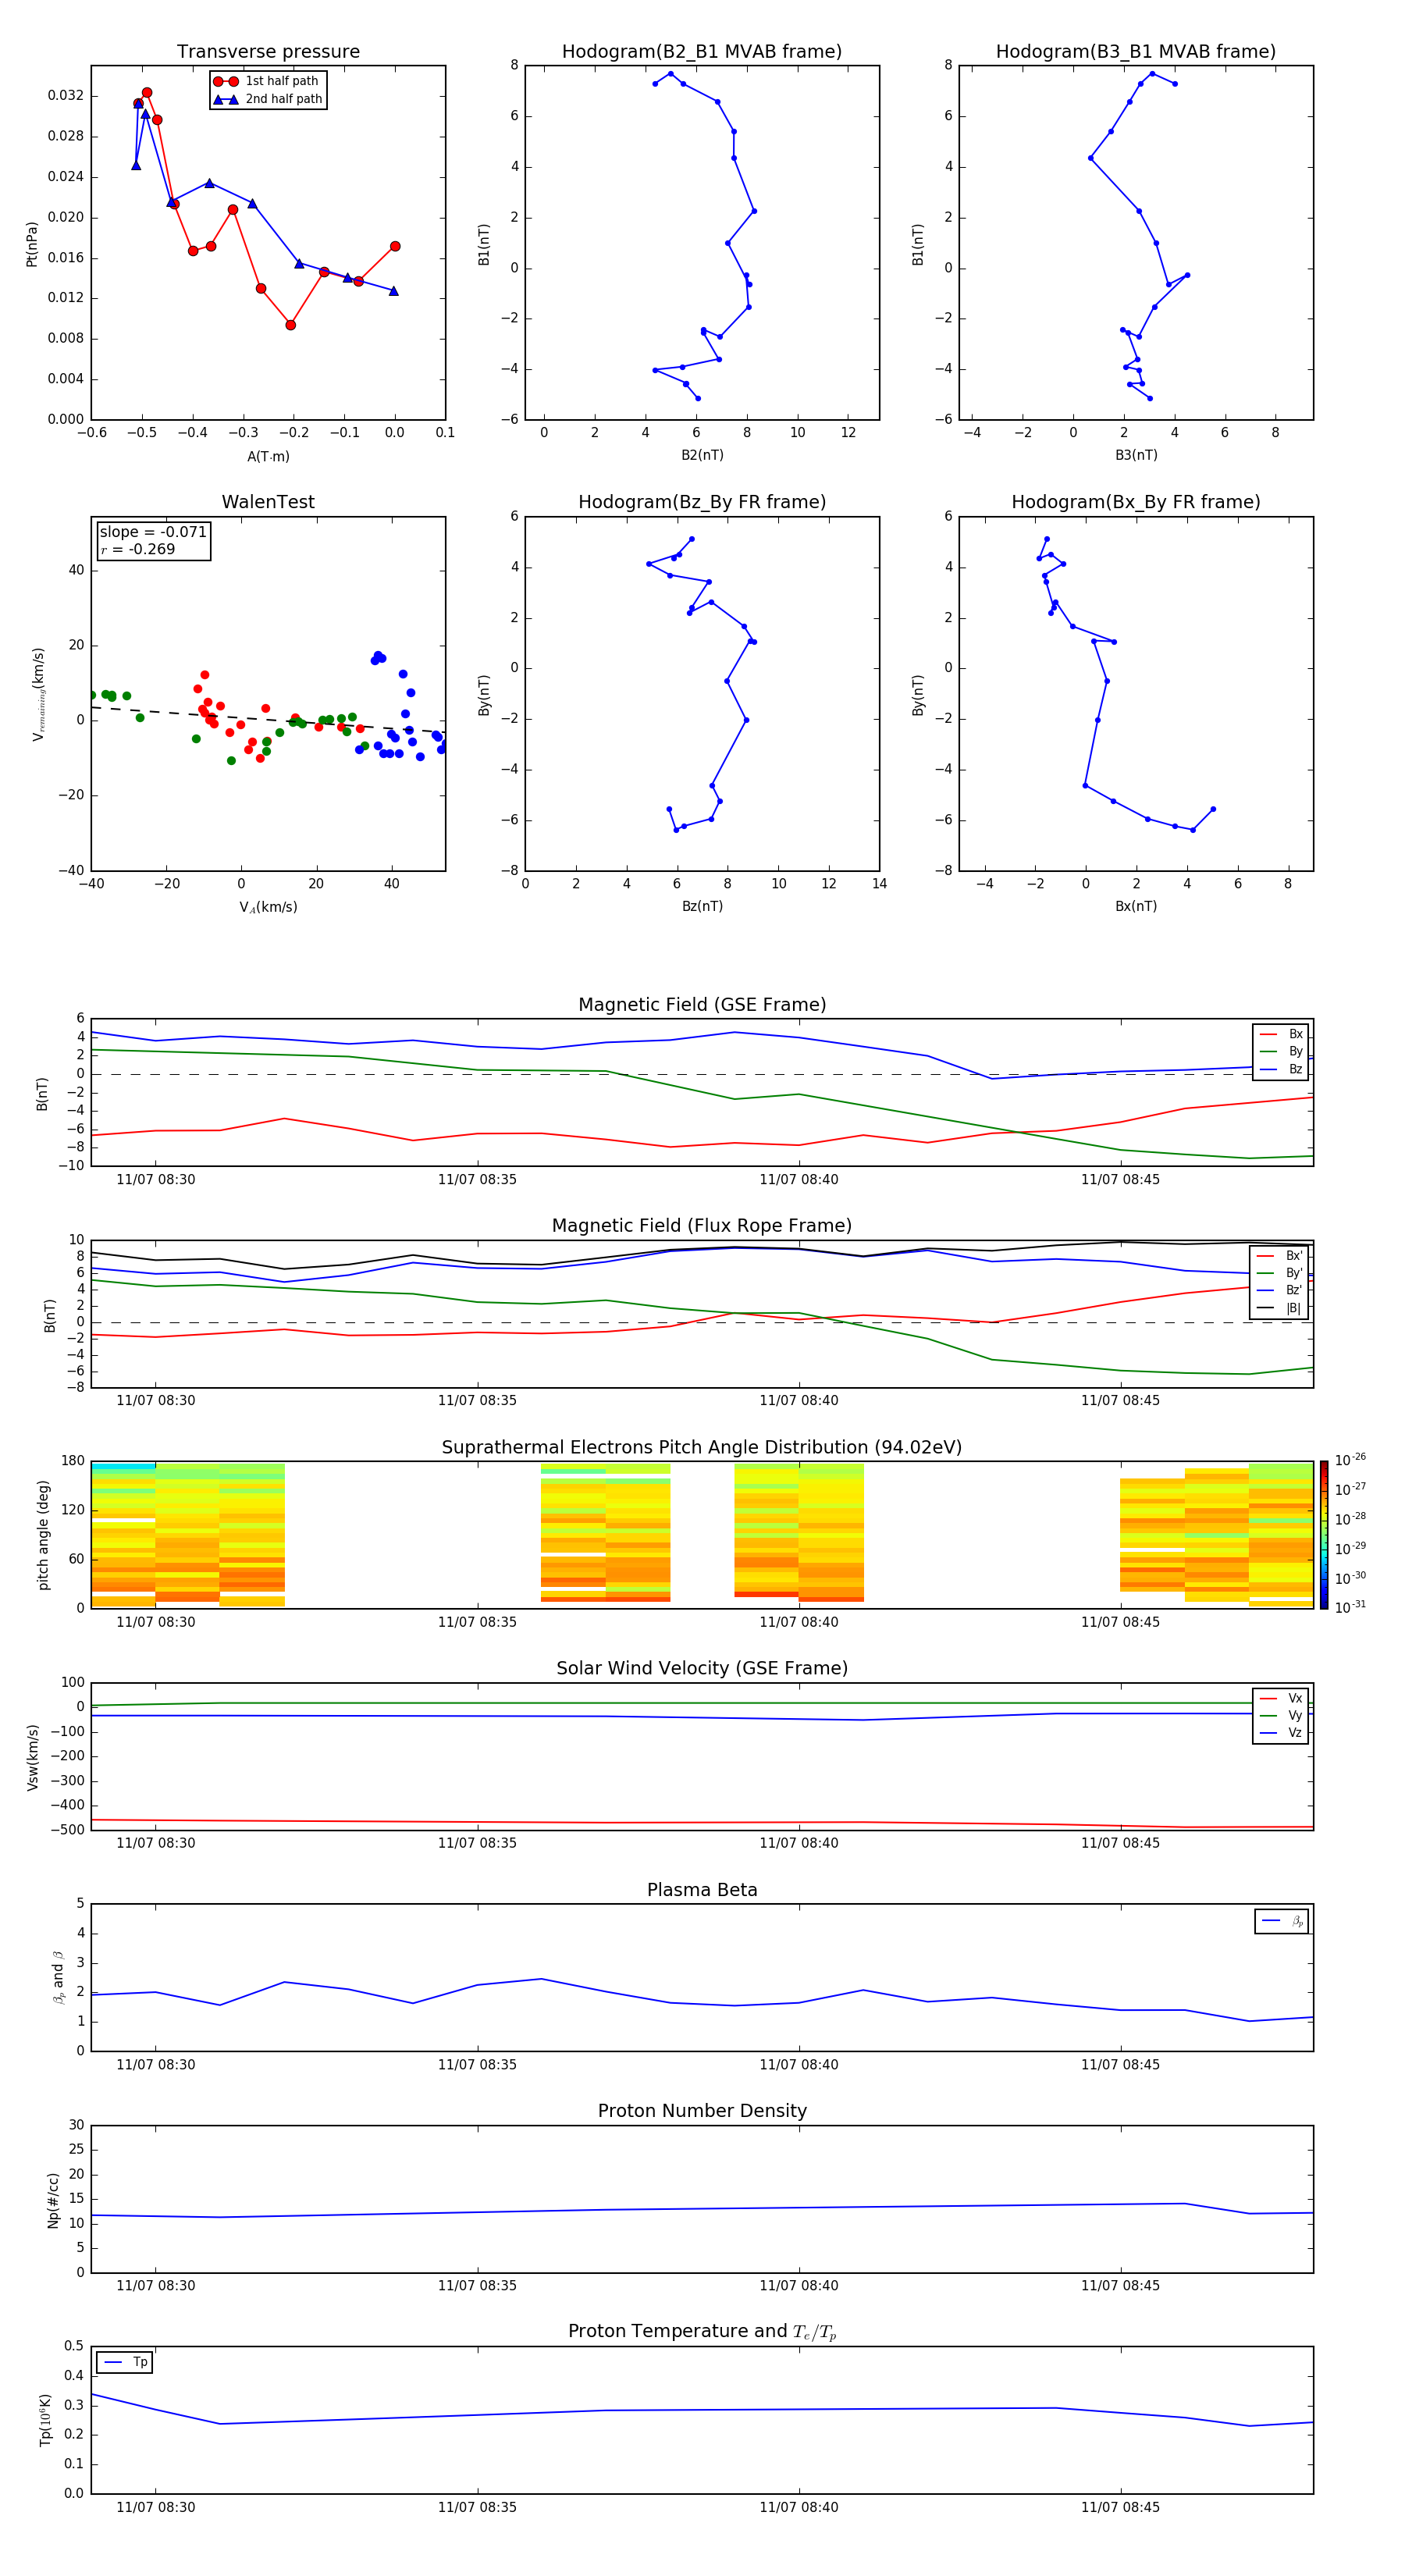Click the 'Hodogram(B2_B1 MVAB frame)' title
Screen dimensions: 1405x2576
(702, 52)
